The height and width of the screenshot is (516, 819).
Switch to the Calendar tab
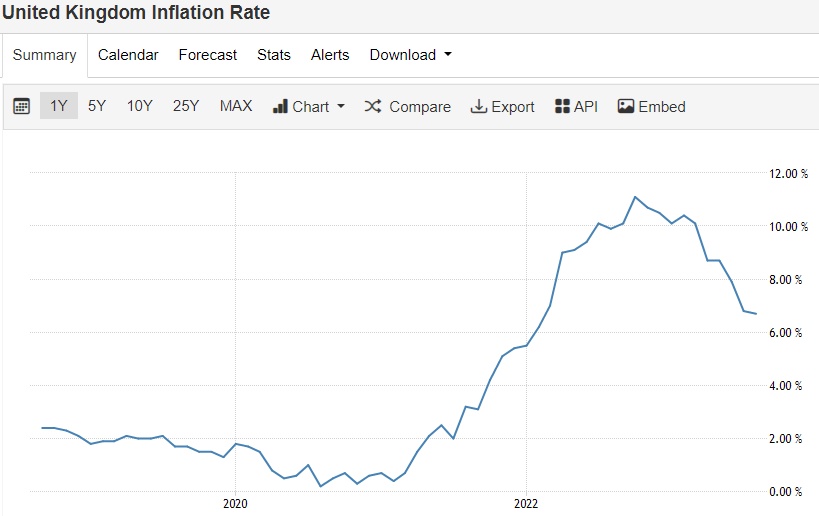[x=128, y=55]
